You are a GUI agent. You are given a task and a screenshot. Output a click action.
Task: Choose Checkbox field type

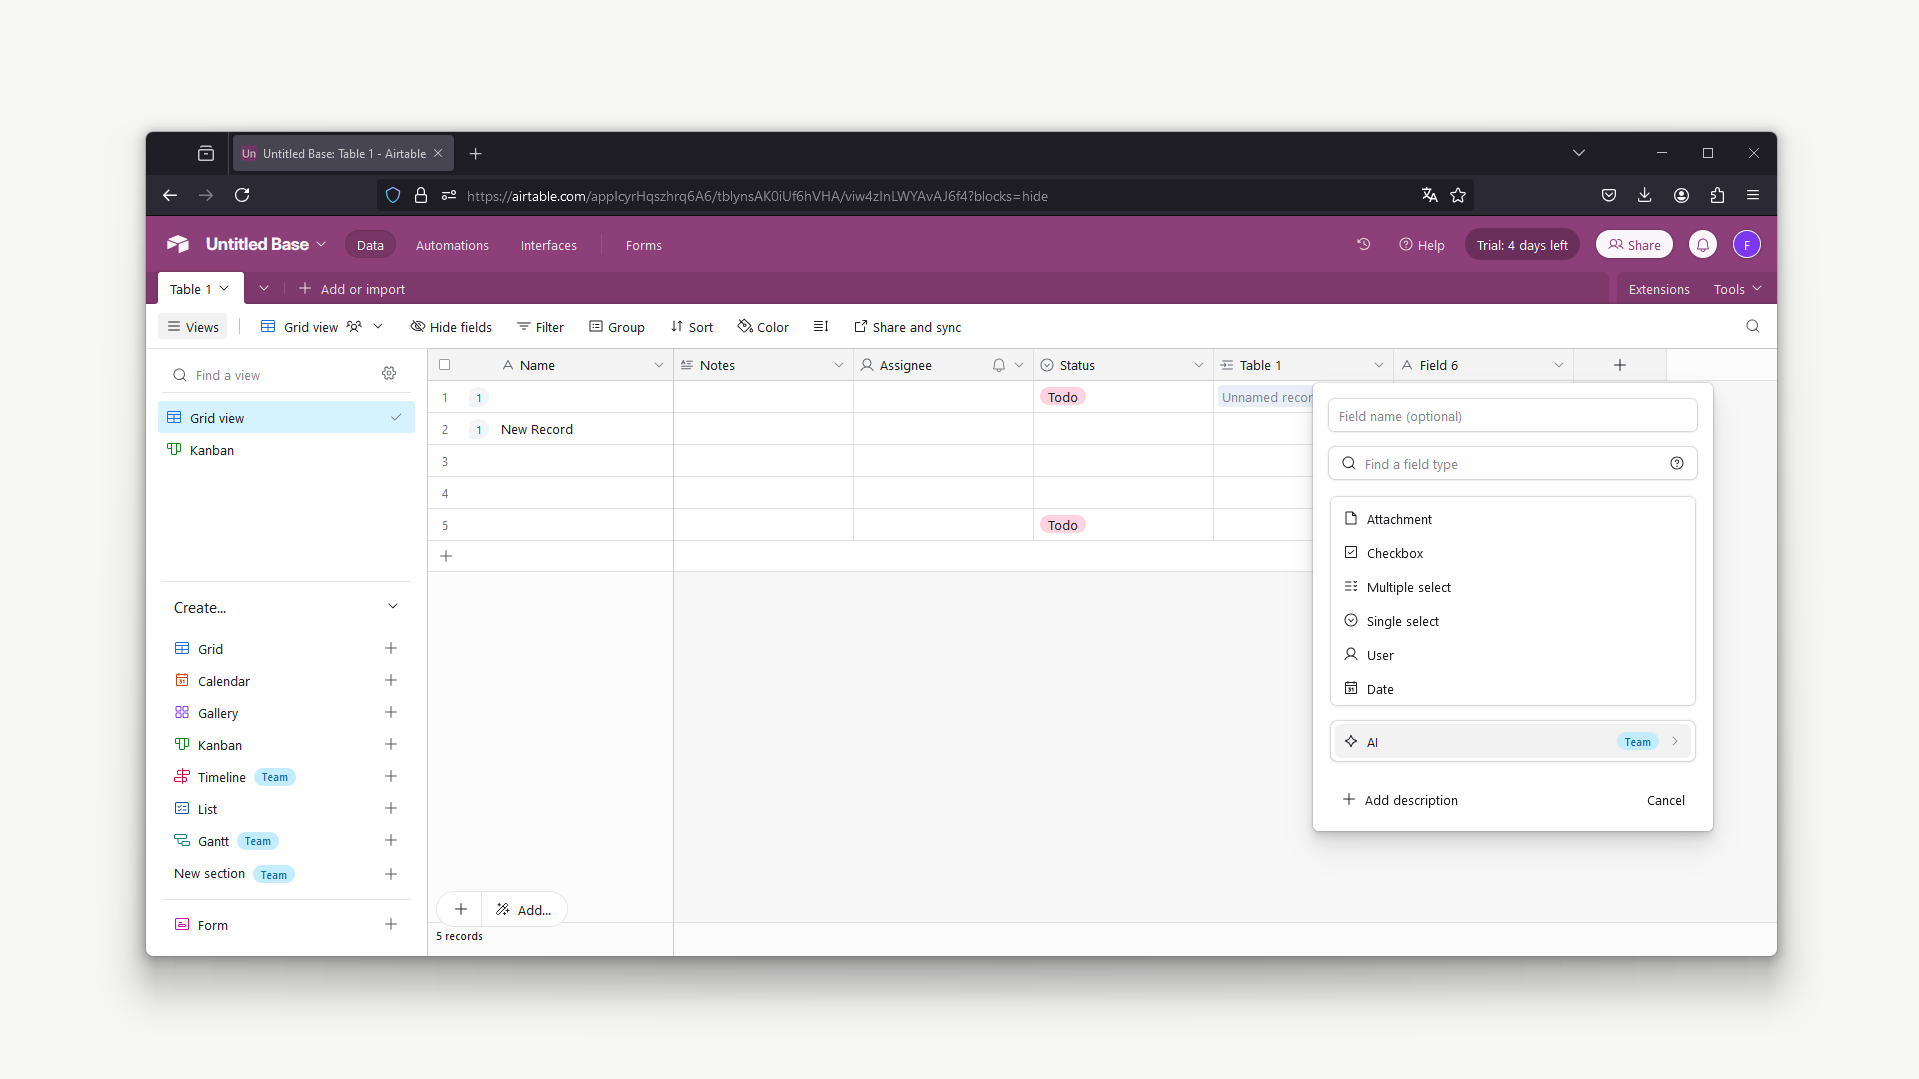(1512, 553)
